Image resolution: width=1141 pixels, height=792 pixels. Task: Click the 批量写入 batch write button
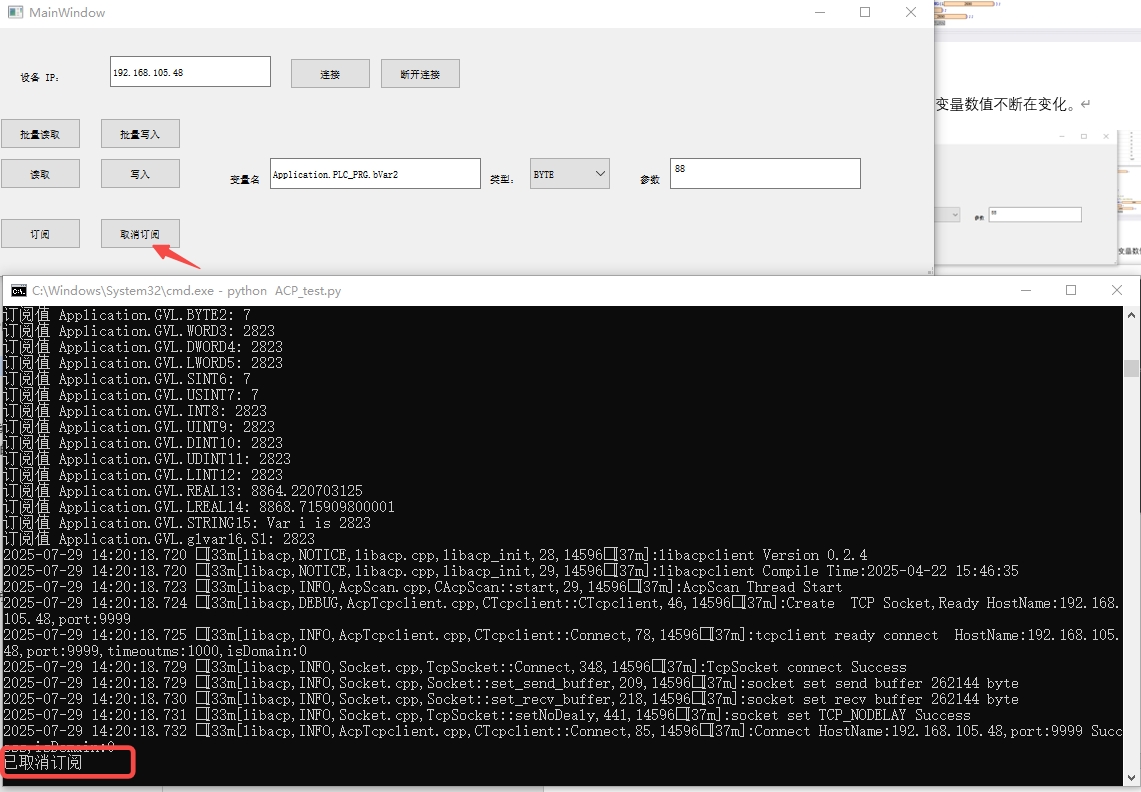pyautogui.click(x=140, y=134)
